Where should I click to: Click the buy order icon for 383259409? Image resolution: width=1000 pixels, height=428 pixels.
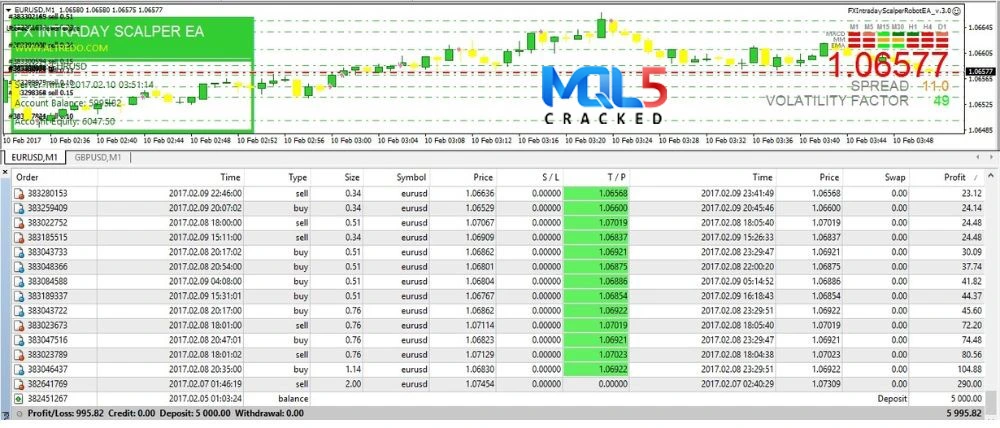(x=19, y=208)
